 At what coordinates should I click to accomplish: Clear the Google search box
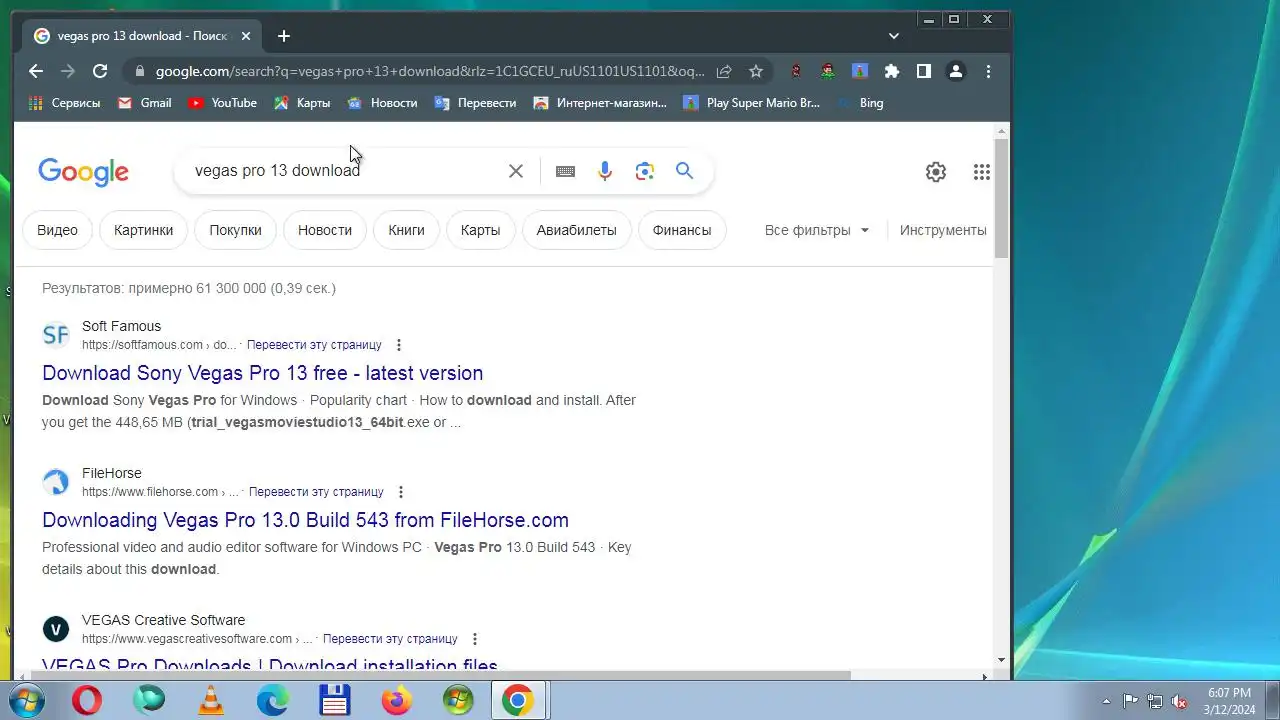[516, 171]
